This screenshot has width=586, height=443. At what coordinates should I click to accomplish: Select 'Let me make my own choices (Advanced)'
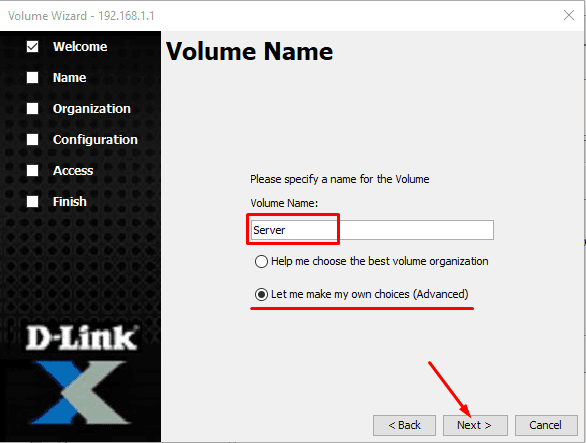361,294
